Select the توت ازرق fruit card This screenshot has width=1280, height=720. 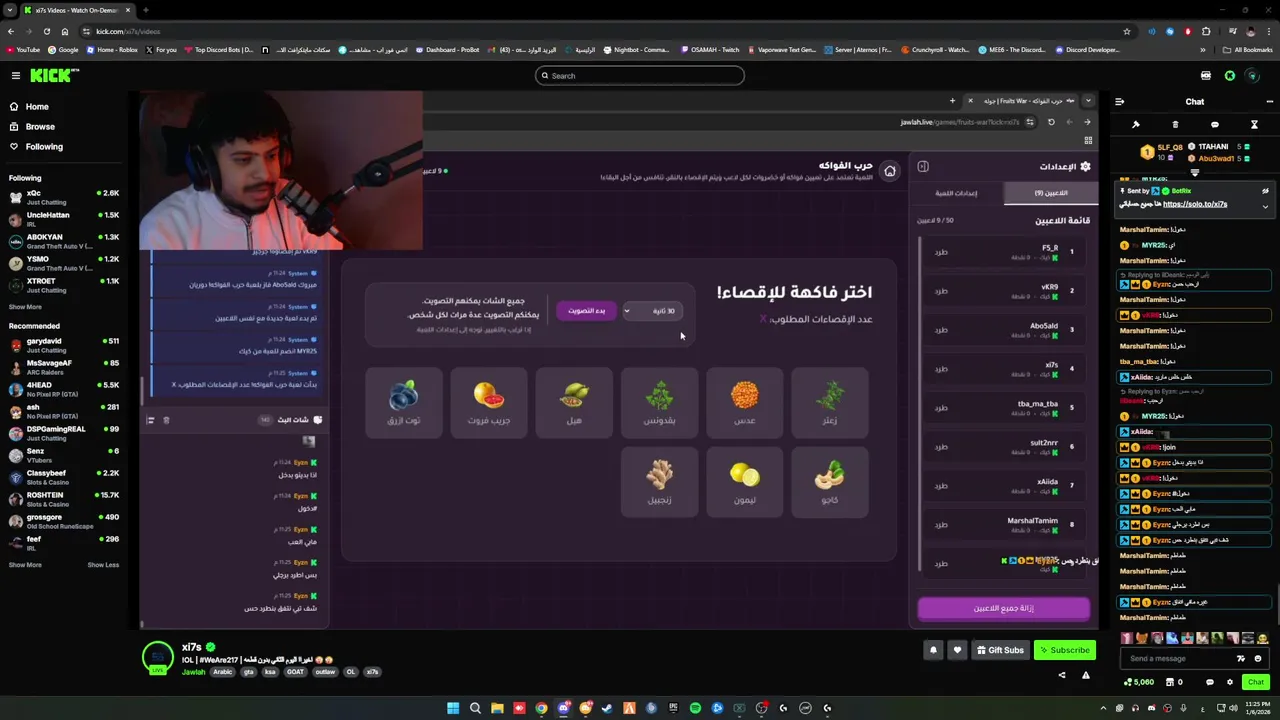tap(403, 402)
